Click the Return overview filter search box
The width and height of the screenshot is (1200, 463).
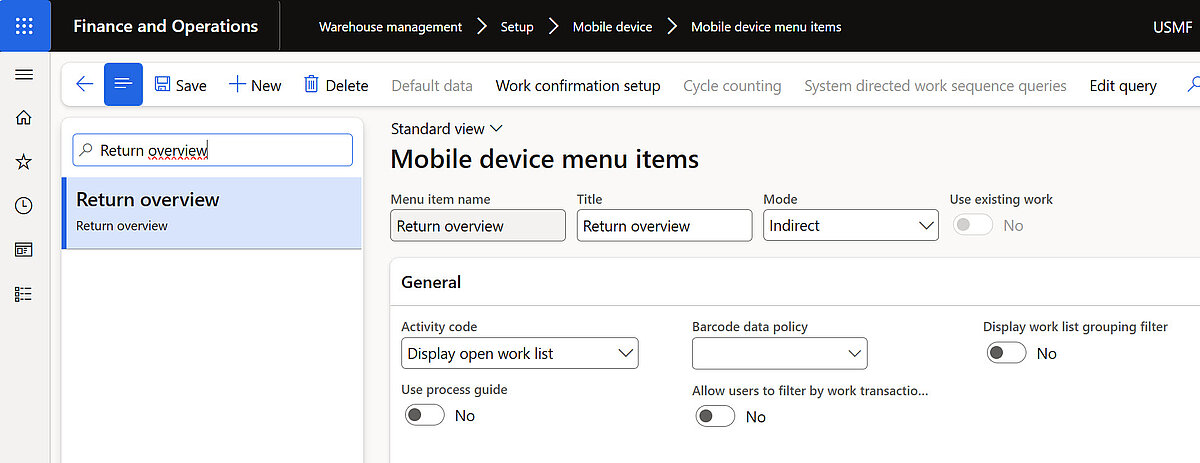tap(213, 150)
